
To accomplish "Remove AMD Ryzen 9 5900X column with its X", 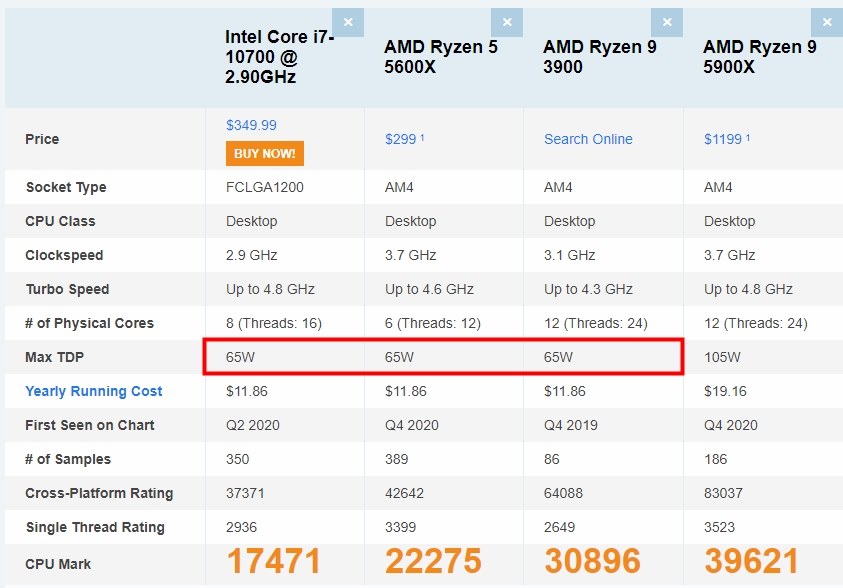I will point(827,23).
